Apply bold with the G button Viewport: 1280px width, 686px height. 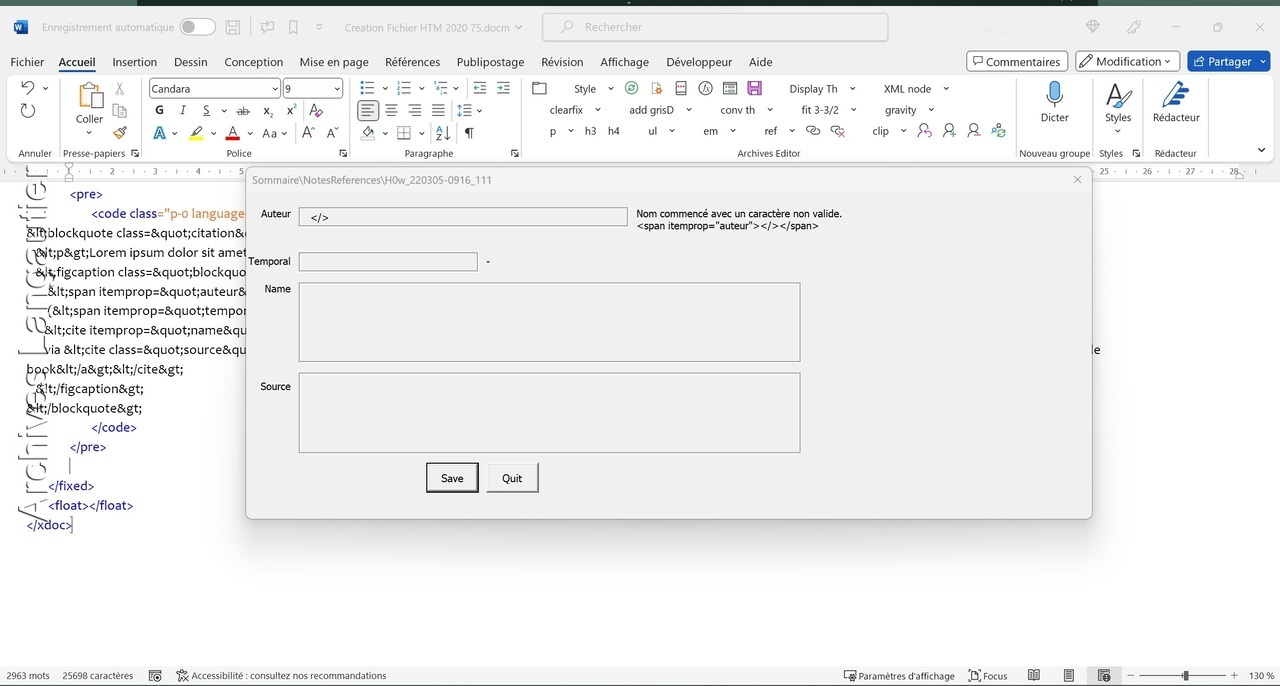pyautogui.click(x=159, y=111)
